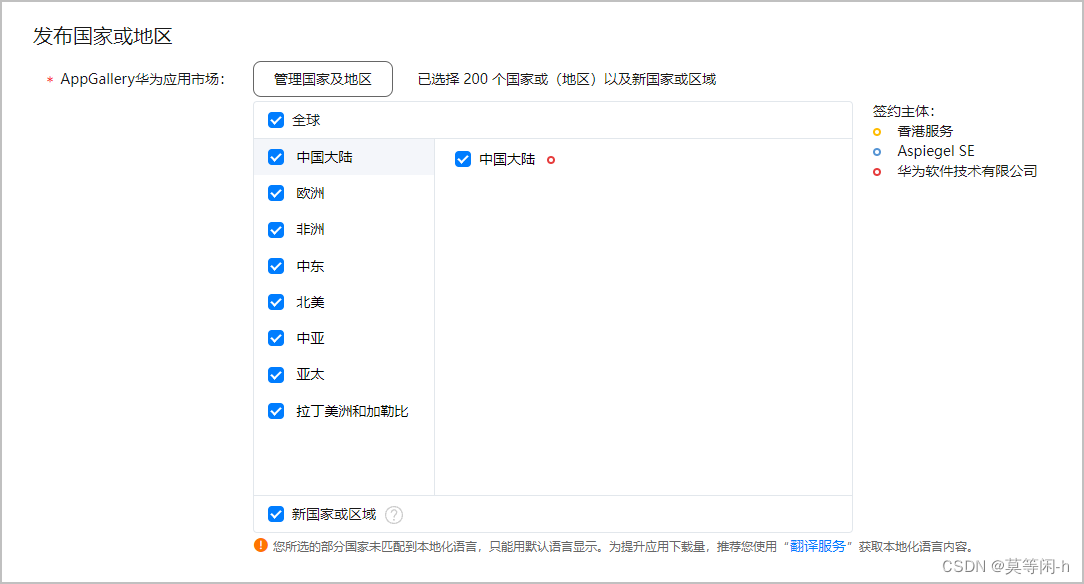Click the Aspiegel SE legend text
Viewport: 1084px width, 584px height.
click(x=936, y=151)
